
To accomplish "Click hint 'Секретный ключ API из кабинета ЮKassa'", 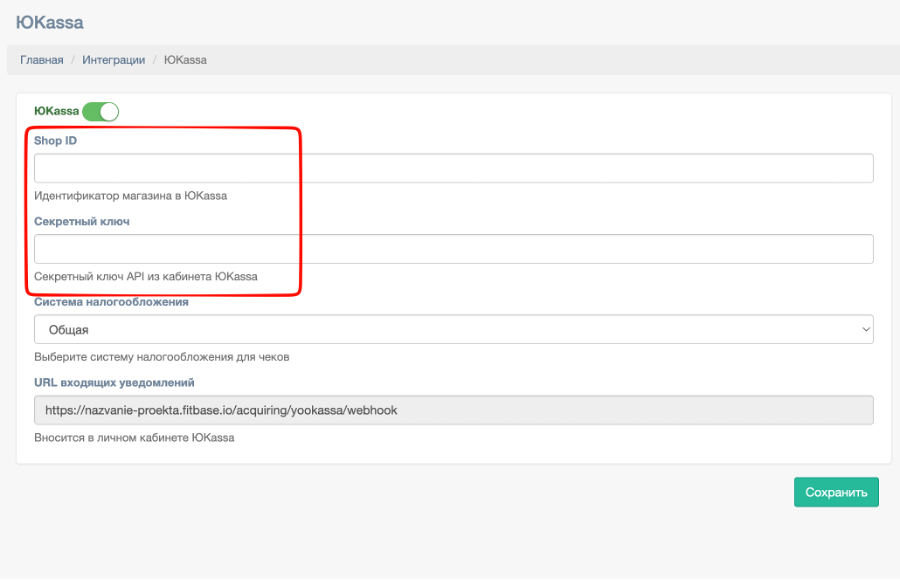I will (x=146, y=276).
